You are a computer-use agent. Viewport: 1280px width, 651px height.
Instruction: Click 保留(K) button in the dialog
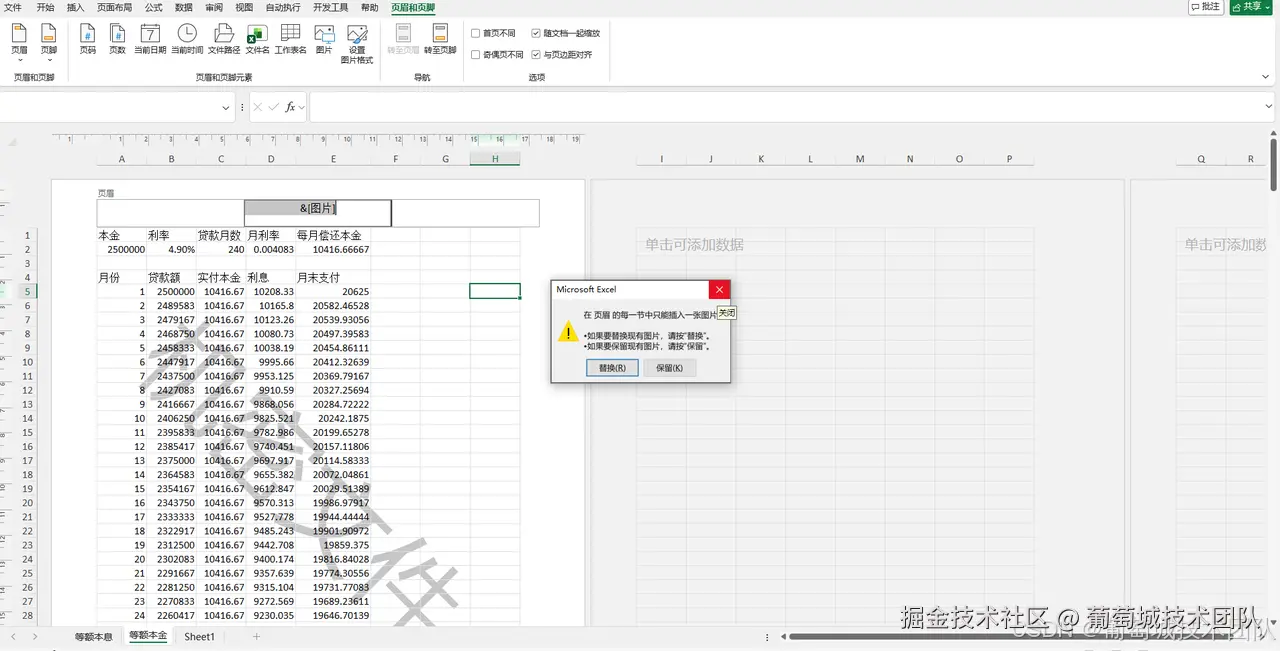click(x=670, y=368)
